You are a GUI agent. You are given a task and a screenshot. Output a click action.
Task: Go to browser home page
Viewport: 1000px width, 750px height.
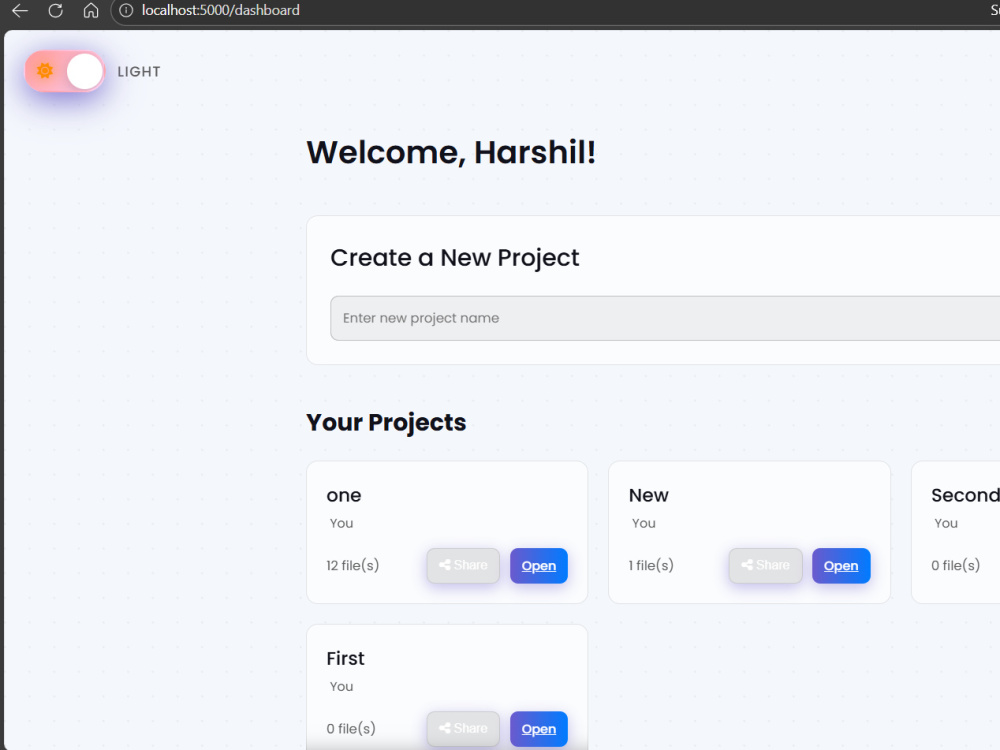tap(91, 10)
